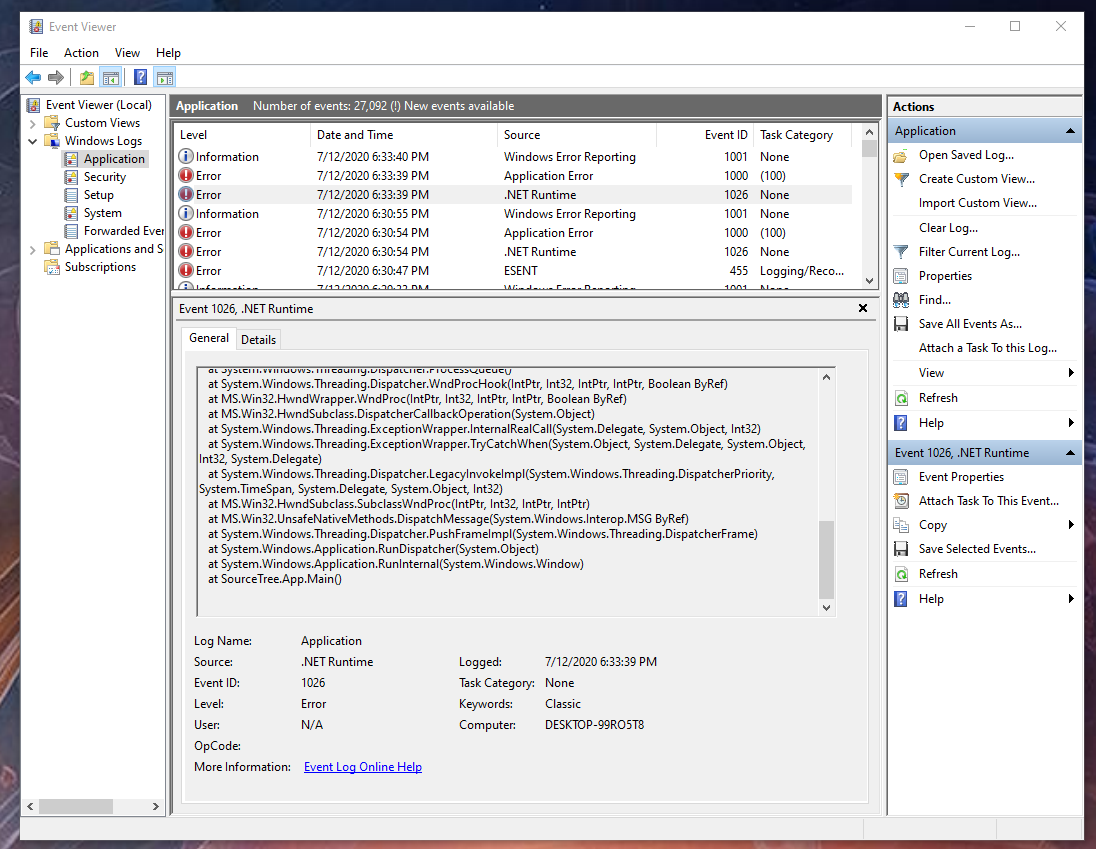Click stack trace scroll up arrow
This screenshot has height=849, width=1096.
[x=826, y=377]
